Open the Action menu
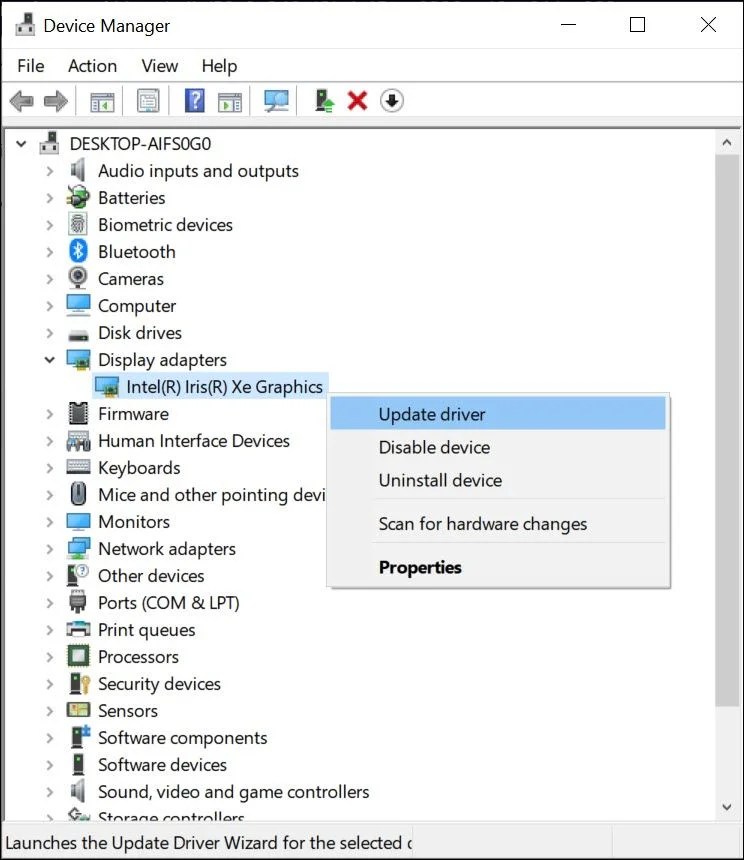744x860 pixels. coord(92,66)
